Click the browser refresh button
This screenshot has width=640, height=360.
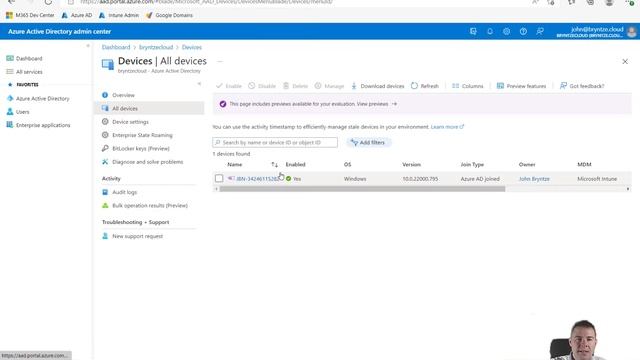[x=48, y=2]
